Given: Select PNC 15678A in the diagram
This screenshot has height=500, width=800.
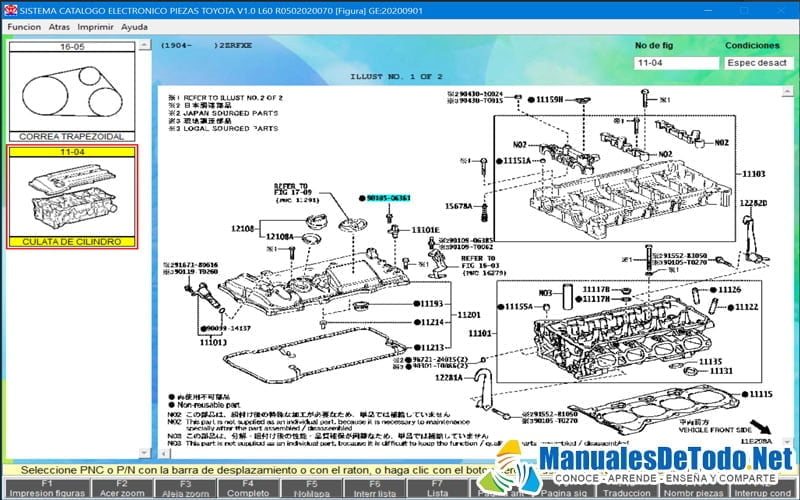Looking at the screenshot, I should [459, 206].
